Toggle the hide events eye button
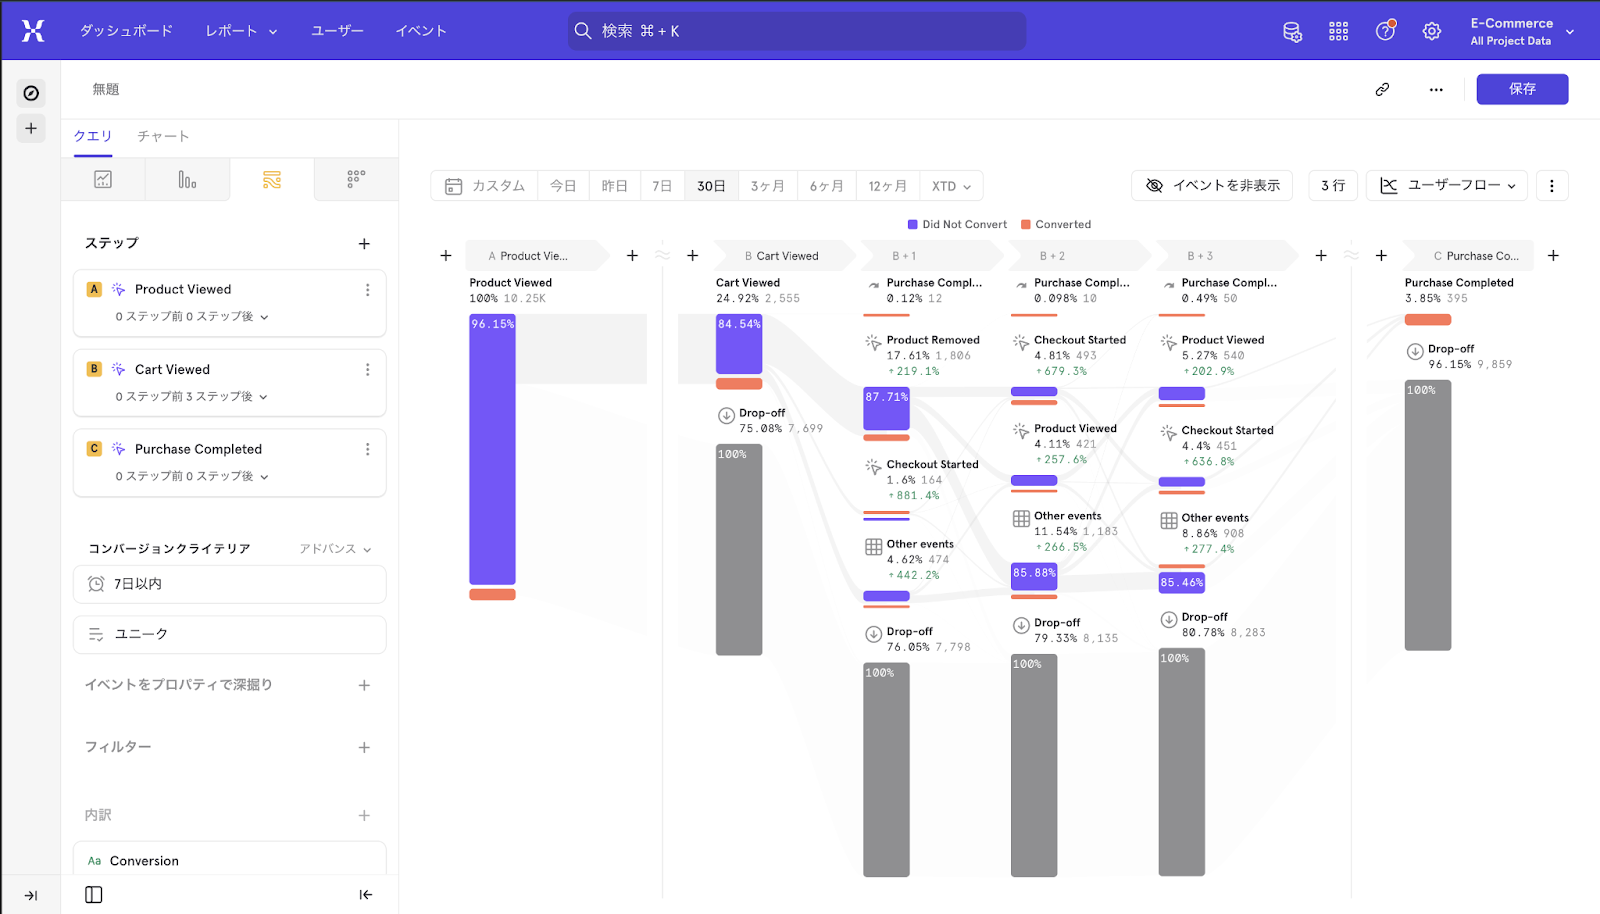1600x914 pixels. pyautogui.click(x=1212, y=186)
